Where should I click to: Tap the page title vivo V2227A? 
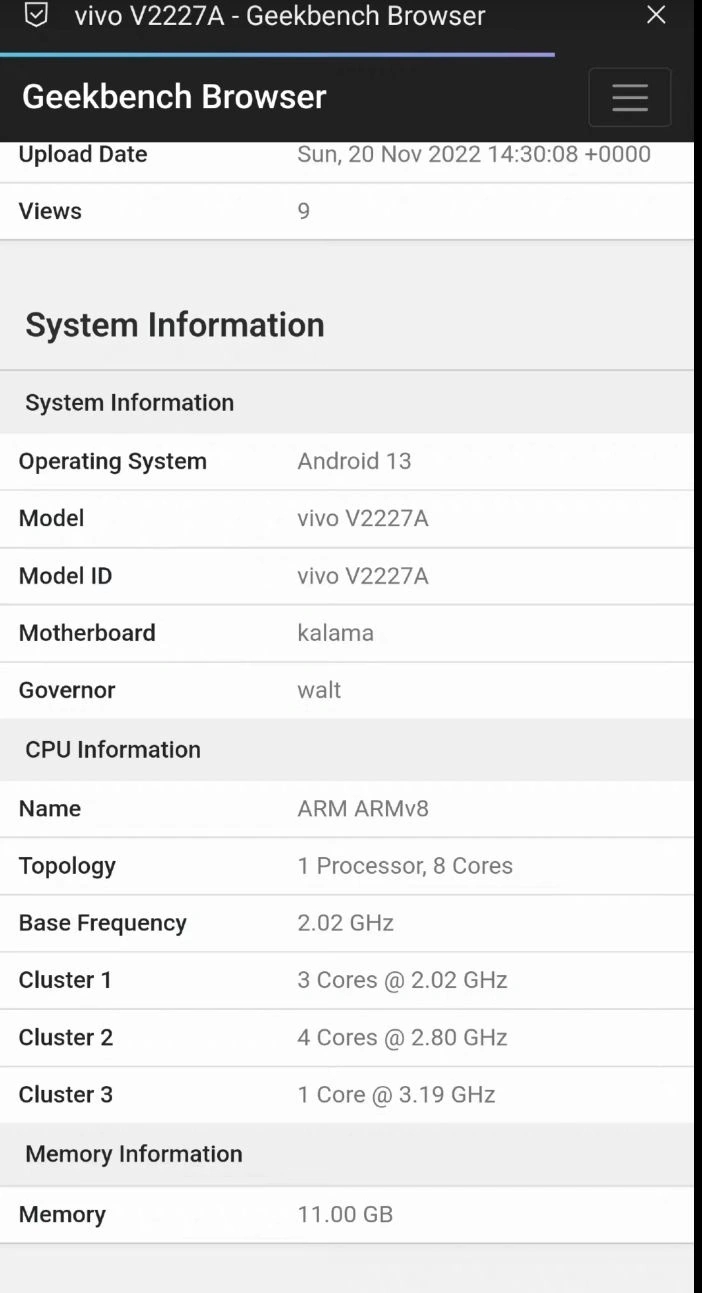280,16
